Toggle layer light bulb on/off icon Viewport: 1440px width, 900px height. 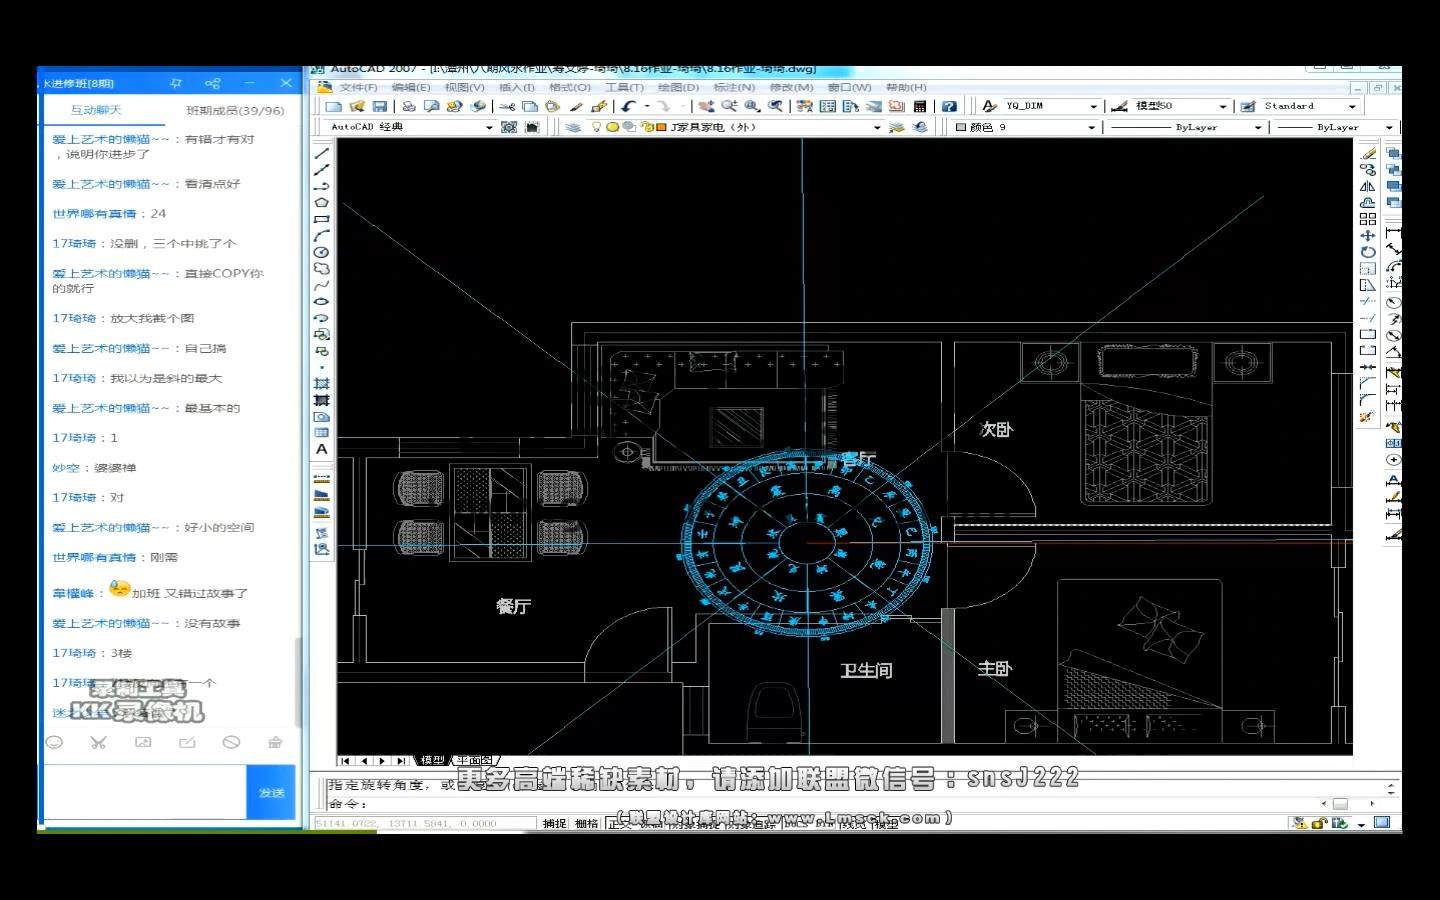[597, 127]
